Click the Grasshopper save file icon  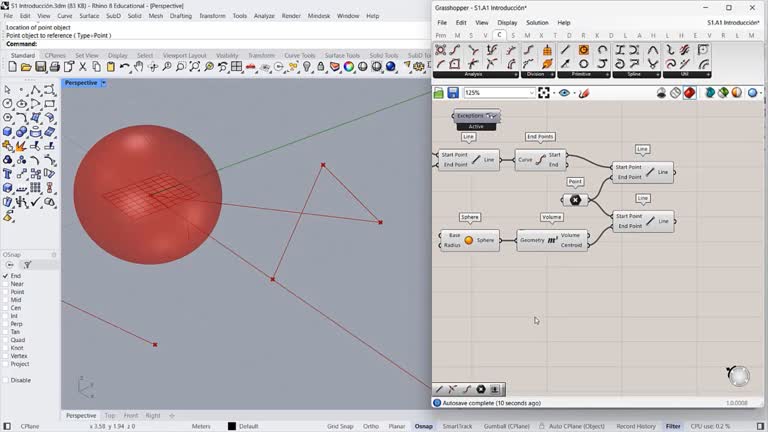point(453,93)
